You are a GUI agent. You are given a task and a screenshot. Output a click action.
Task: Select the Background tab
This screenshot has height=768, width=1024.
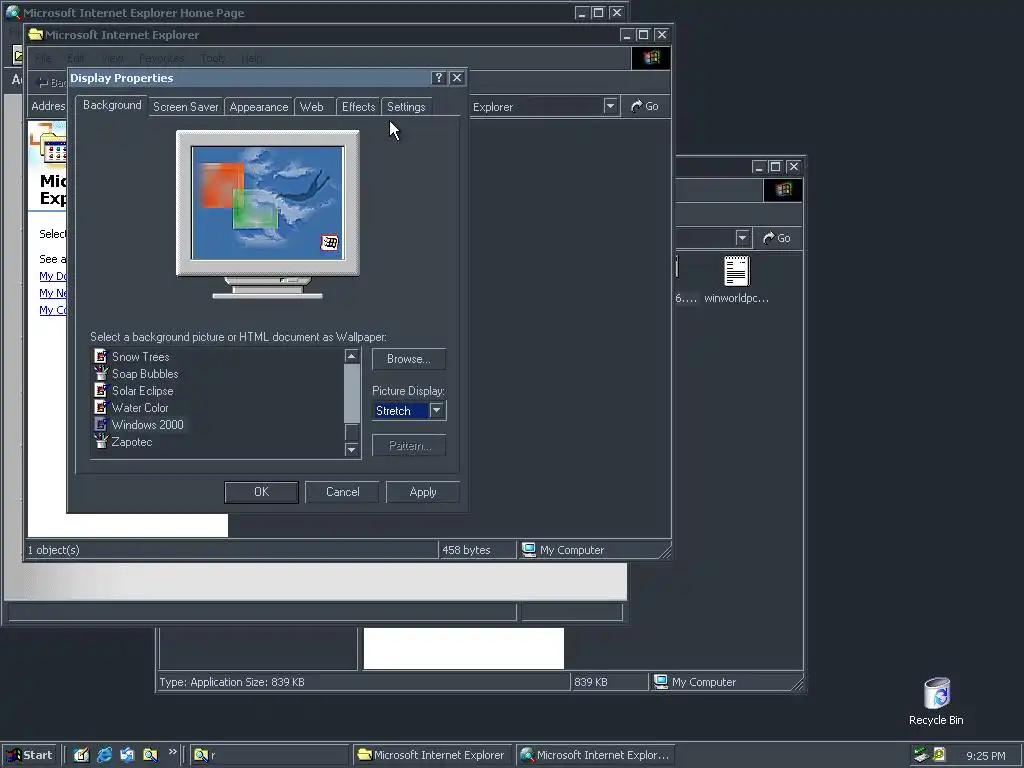(112, 105)
